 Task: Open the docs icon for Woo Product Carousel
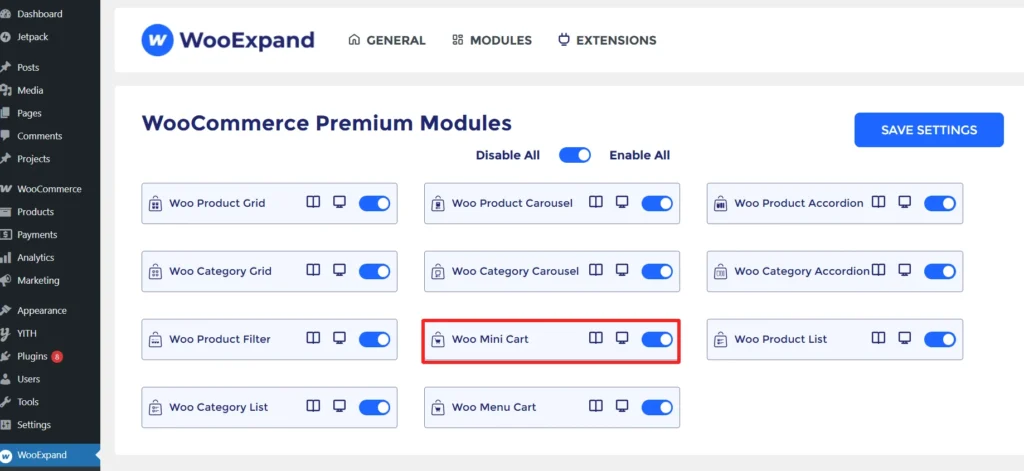[x=596, y=202]
